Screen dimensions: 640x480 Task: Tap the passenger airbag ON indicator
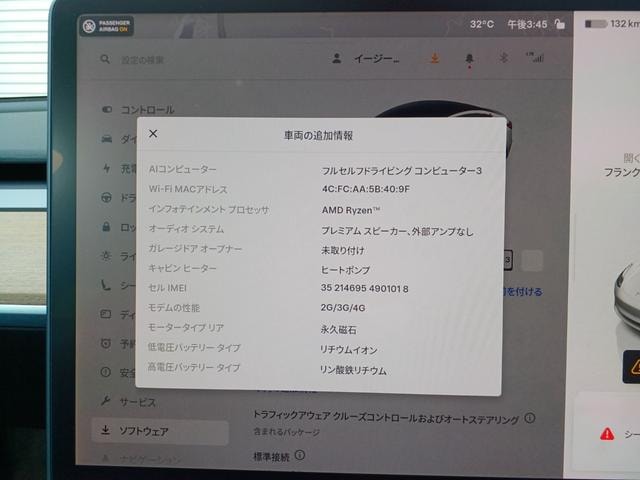pos(106,26)
